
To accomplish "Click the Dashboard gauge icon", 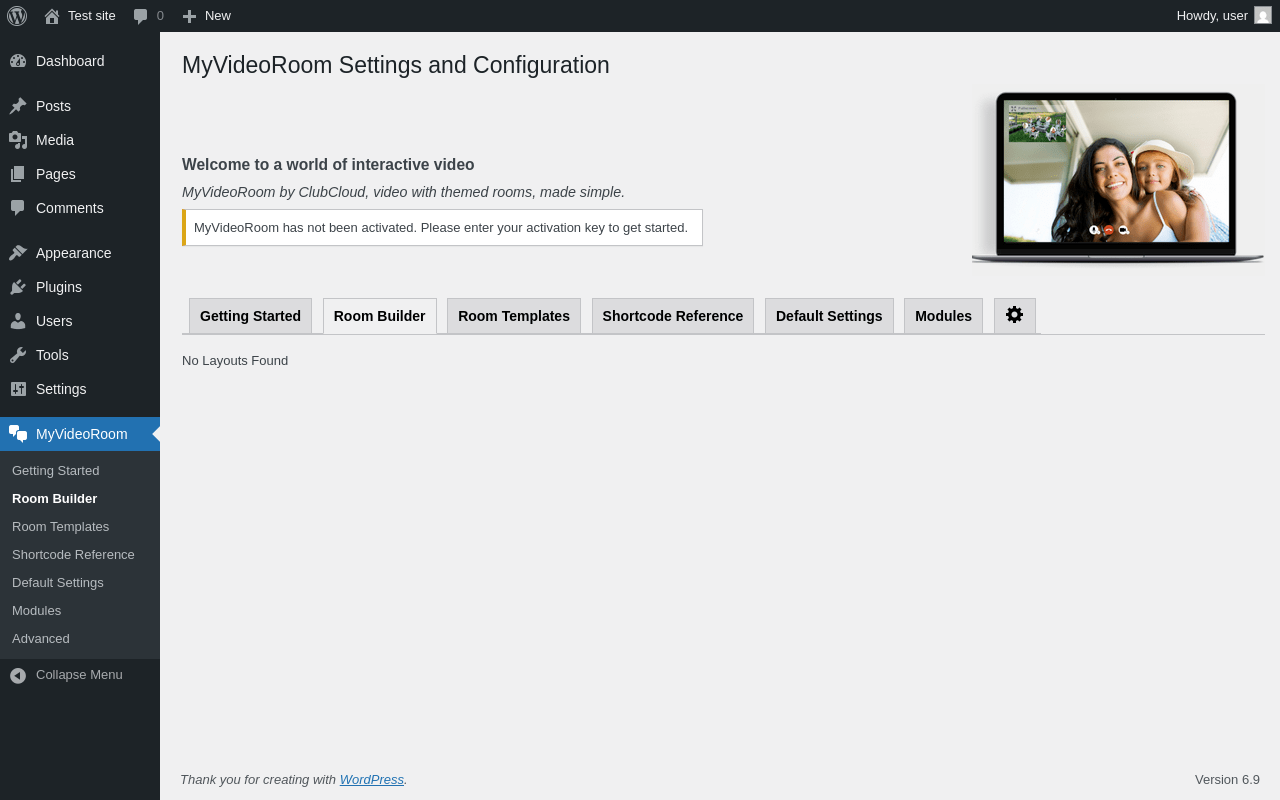I will 18,61.
